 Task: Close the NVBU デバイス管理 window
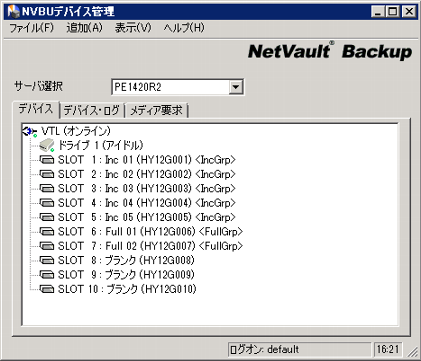409,12
